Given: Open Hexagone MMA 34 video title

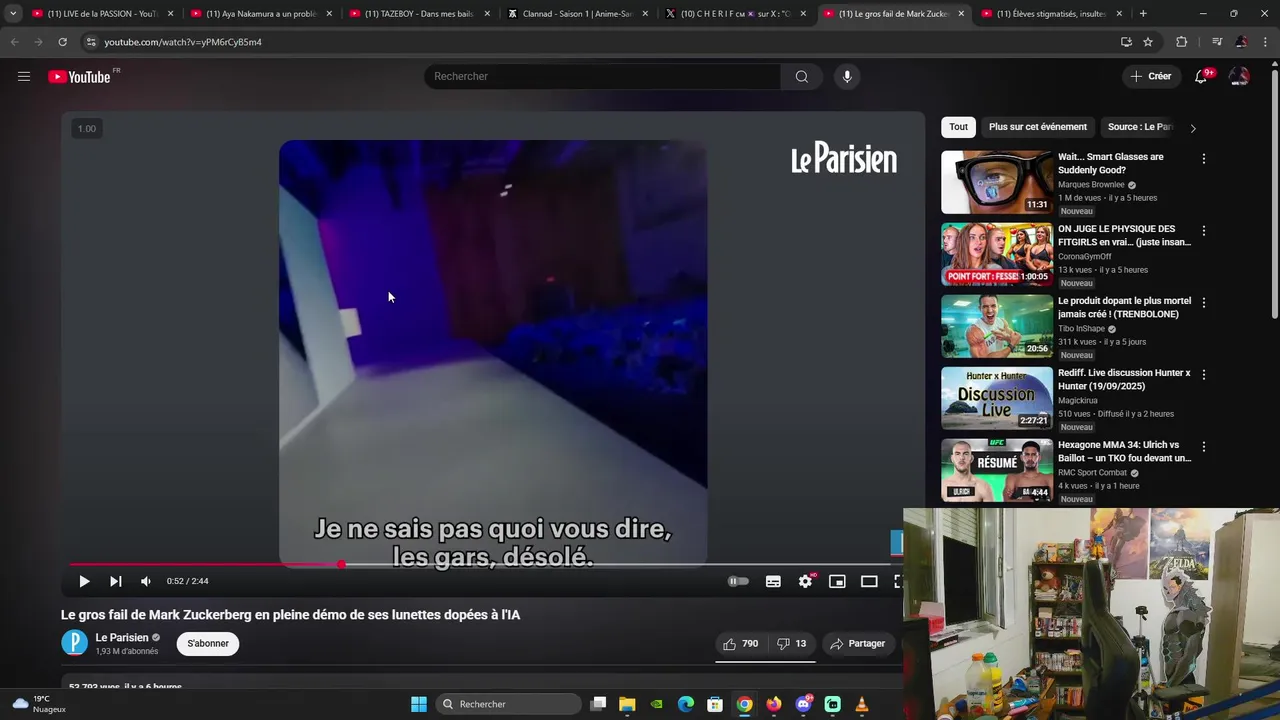Looking at the screenshot, I should 1125,451.
